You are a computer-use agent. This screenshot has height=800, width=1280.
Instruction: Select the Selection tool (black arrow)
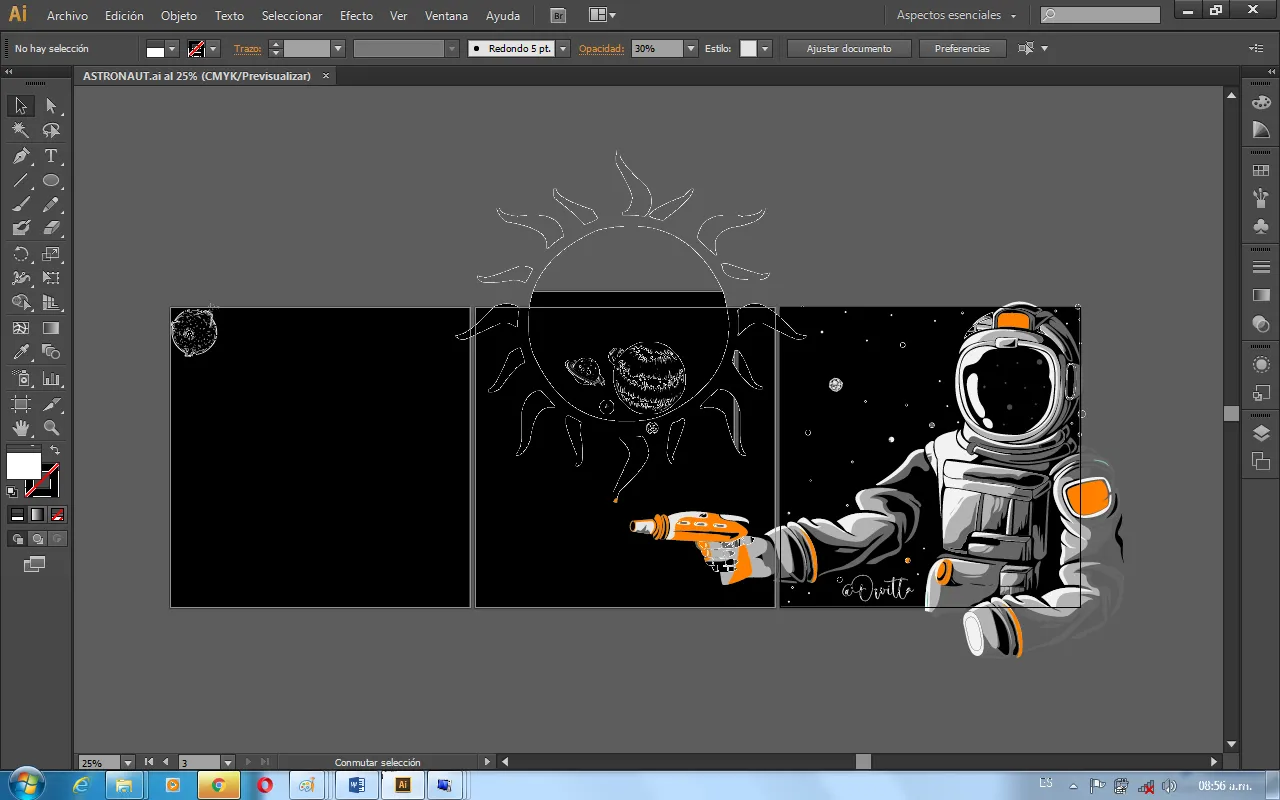pos(21,106)
